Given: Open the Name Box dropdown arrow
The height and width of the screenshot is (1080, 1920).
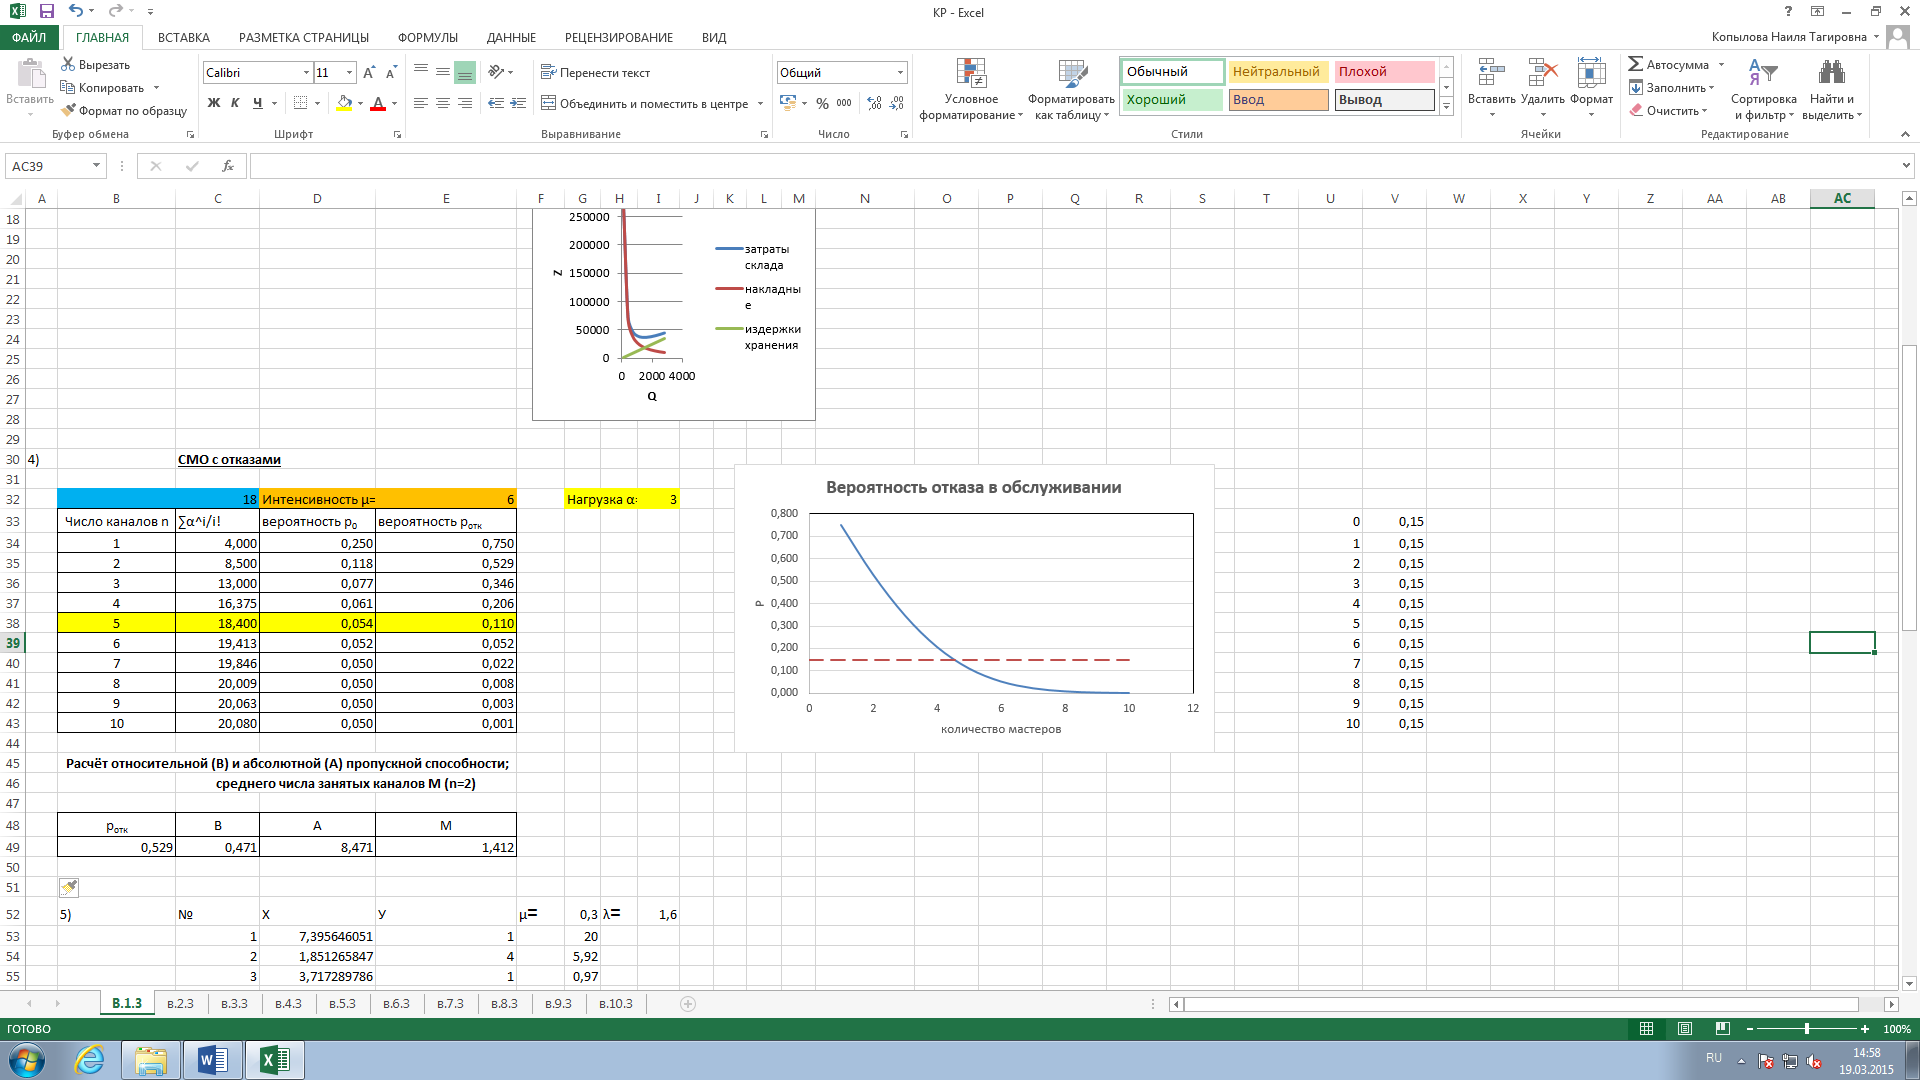Looking at the screenshot, I should coord(96,166).
